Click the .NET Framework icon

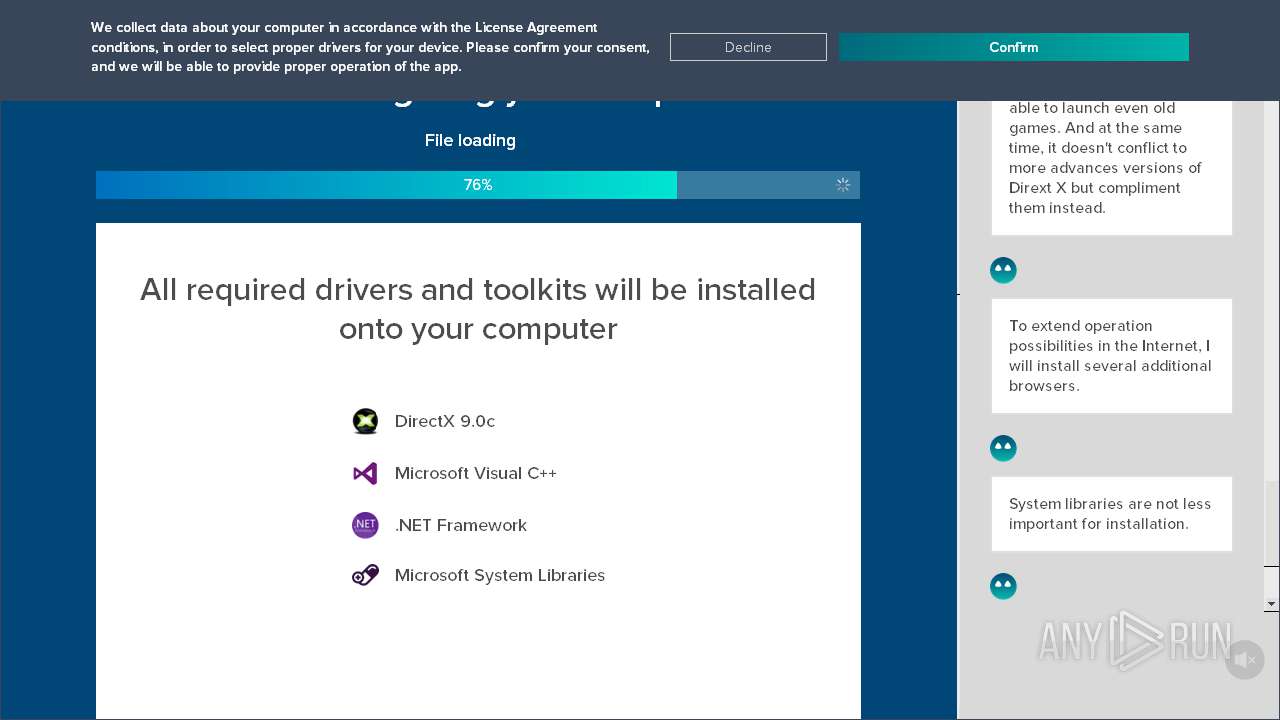coord(365,525)
